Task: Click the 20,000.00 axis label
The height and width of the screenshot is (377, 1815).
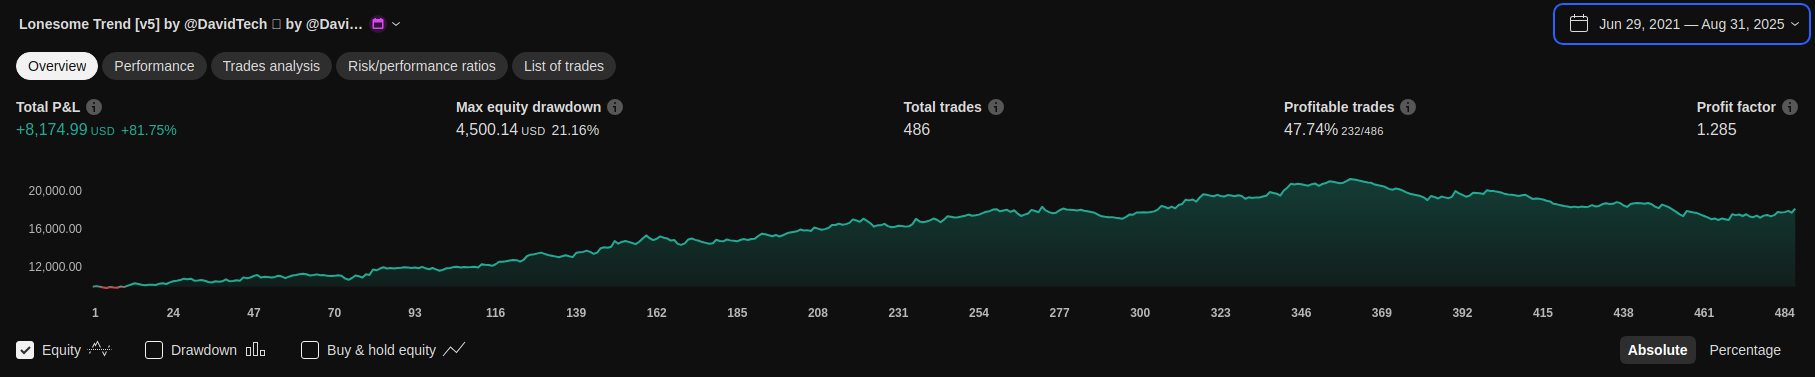Action: click(x=55, y=191)
